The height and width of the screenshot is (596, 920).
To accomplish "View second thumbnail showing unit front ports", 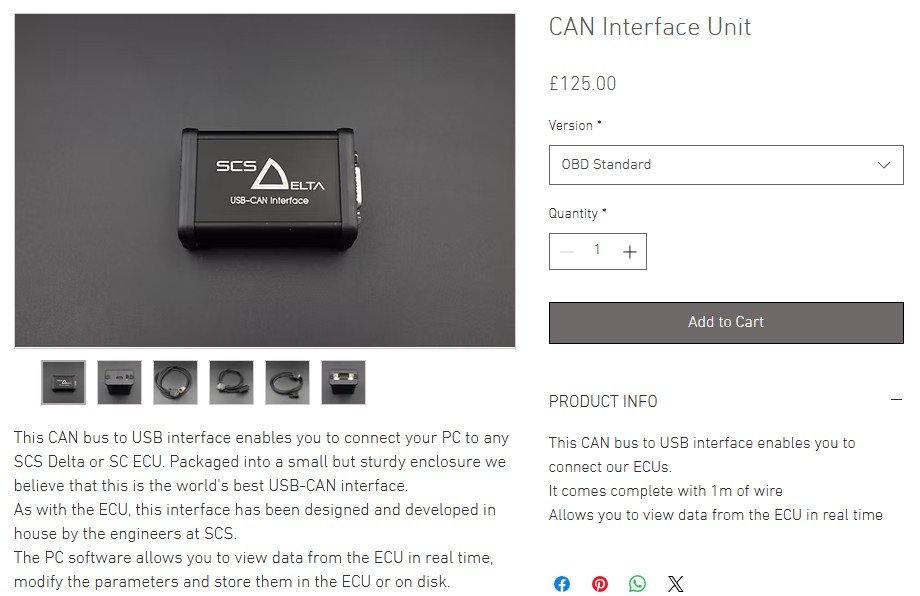I will click(x=119, y=382).
